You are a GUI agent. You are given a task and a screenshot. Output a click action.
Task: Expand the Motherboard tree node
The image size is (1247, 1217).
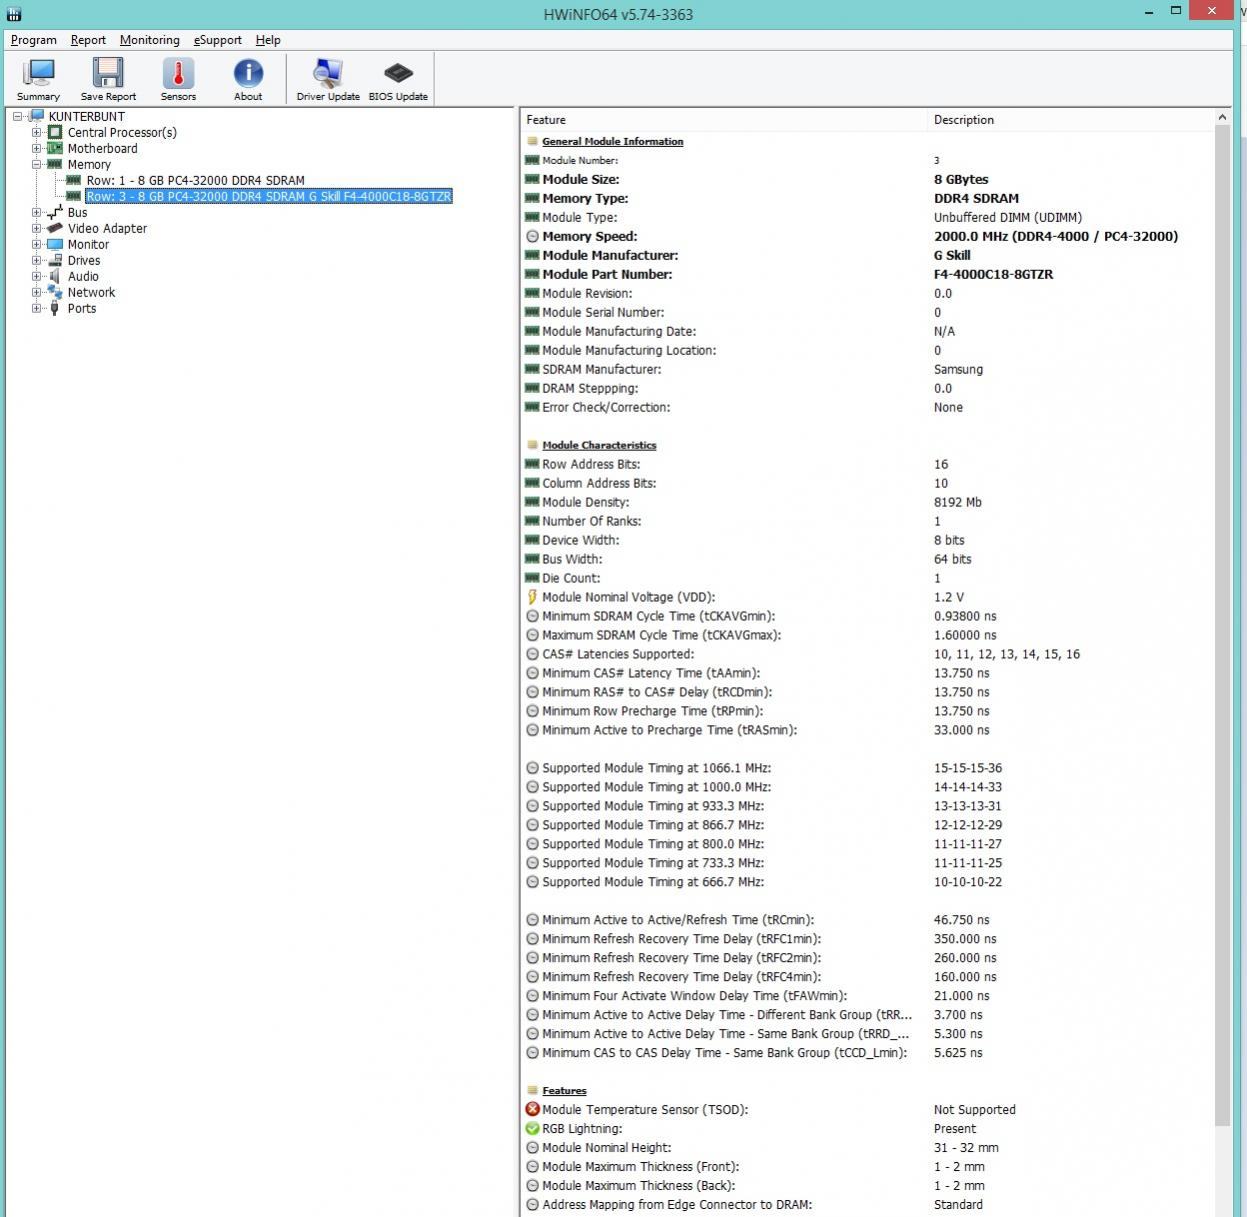point(36,148)
